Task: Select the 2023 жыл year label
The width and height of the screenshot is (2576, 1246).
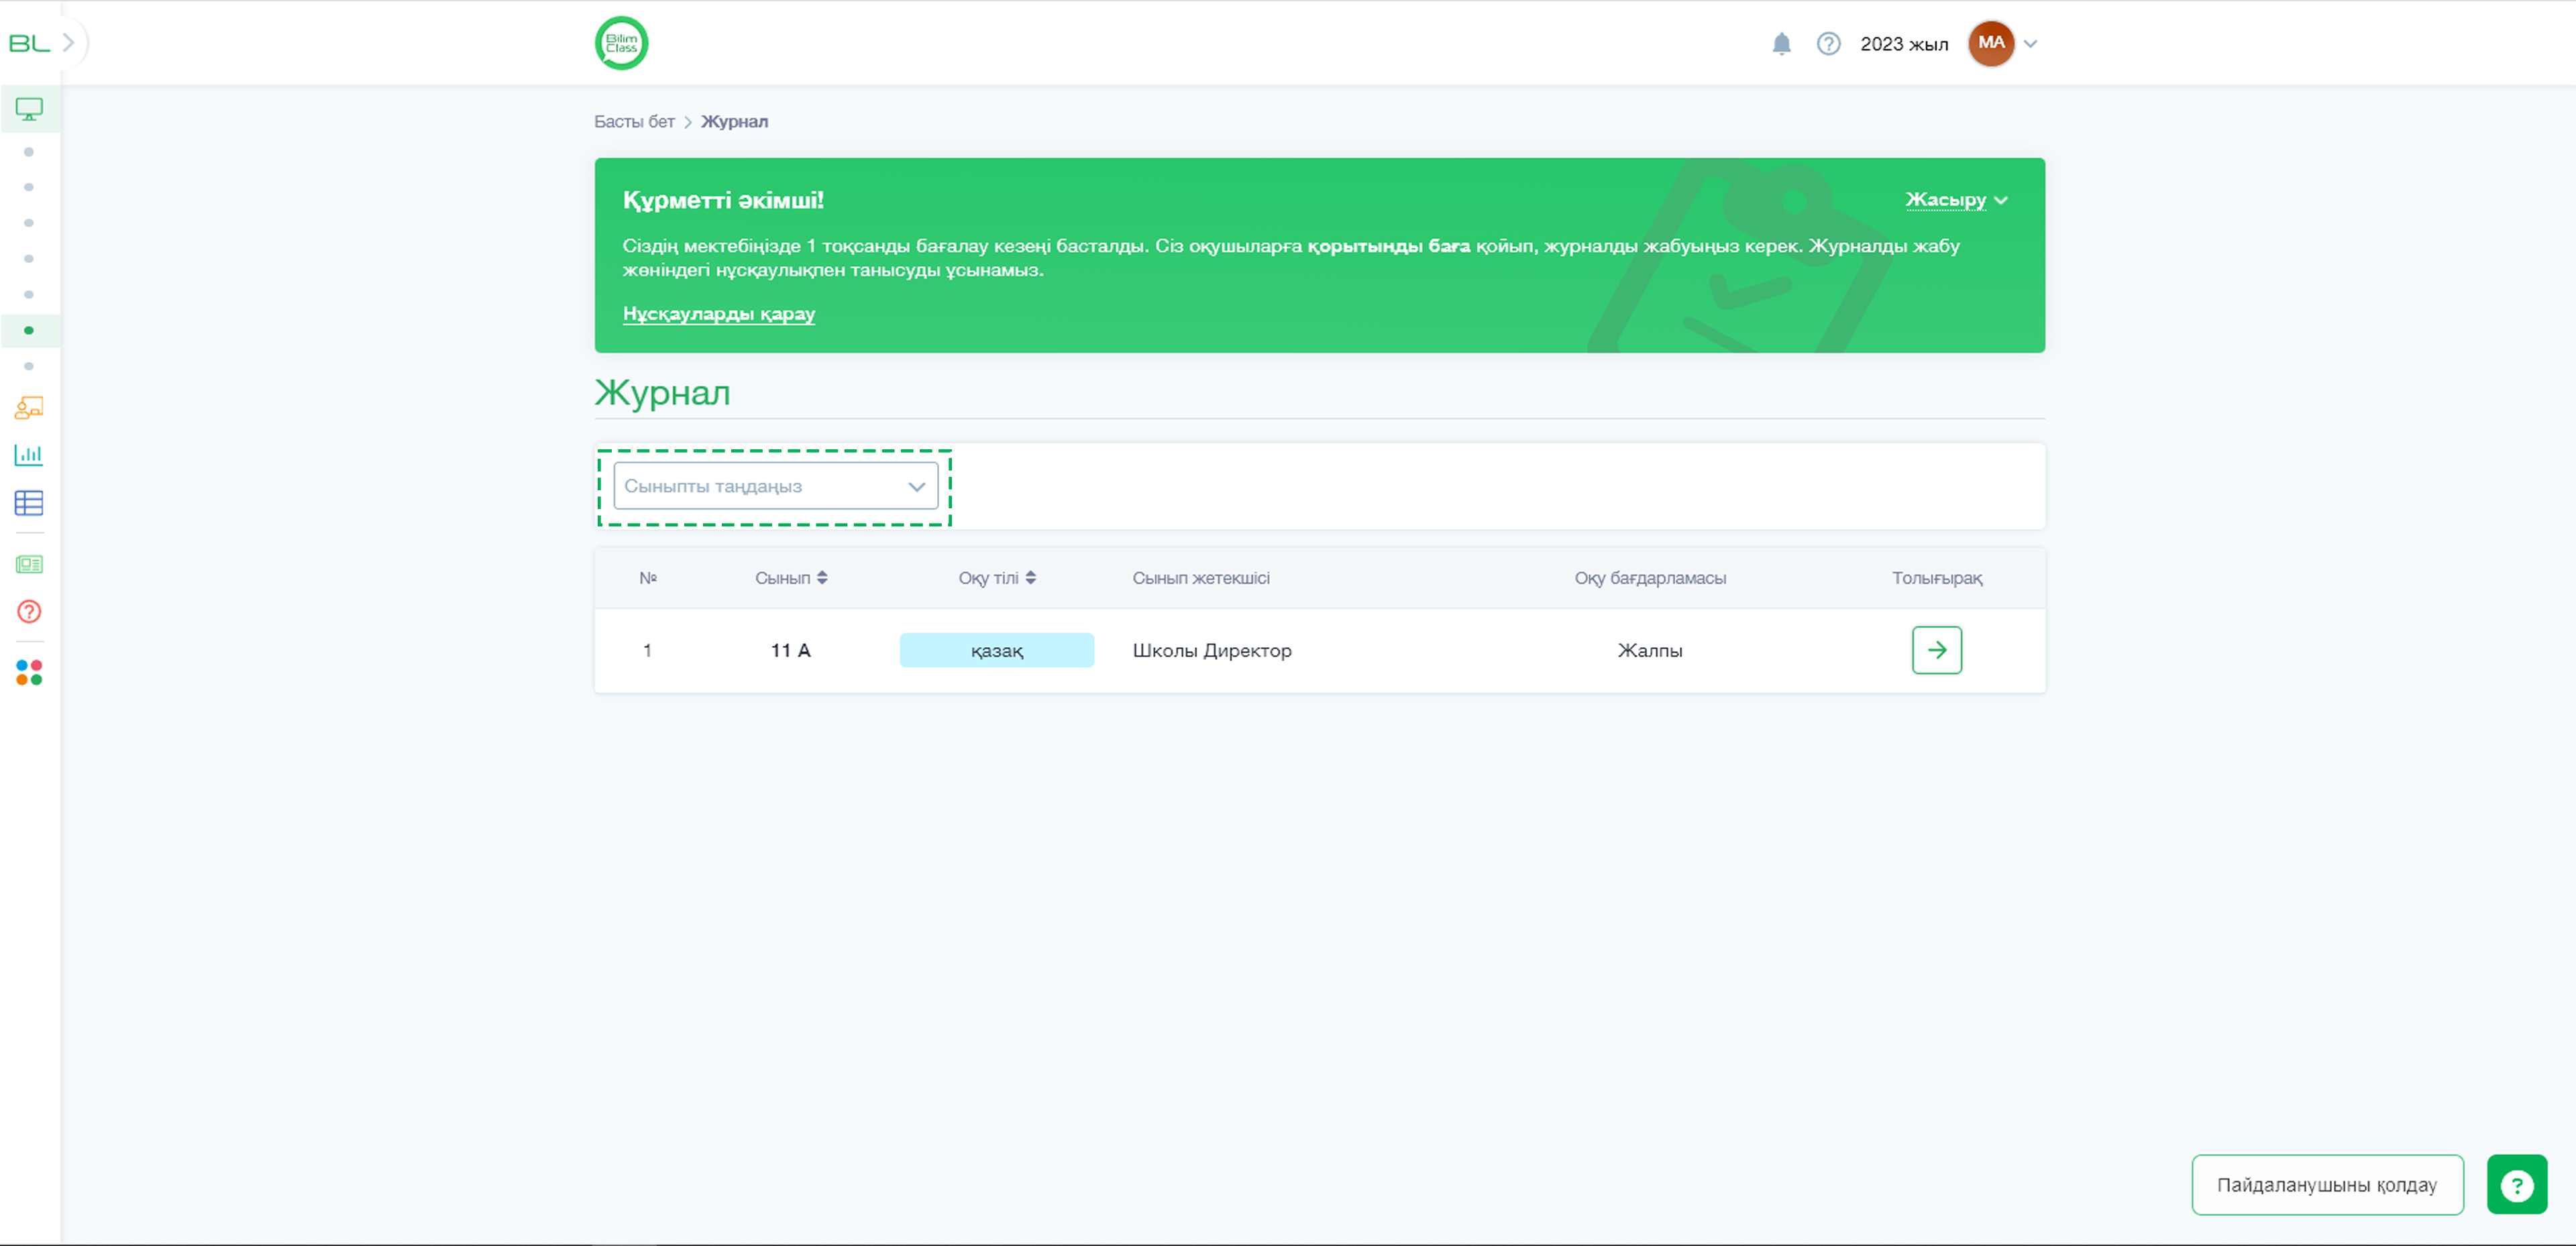Action: tap(1904, 44)
